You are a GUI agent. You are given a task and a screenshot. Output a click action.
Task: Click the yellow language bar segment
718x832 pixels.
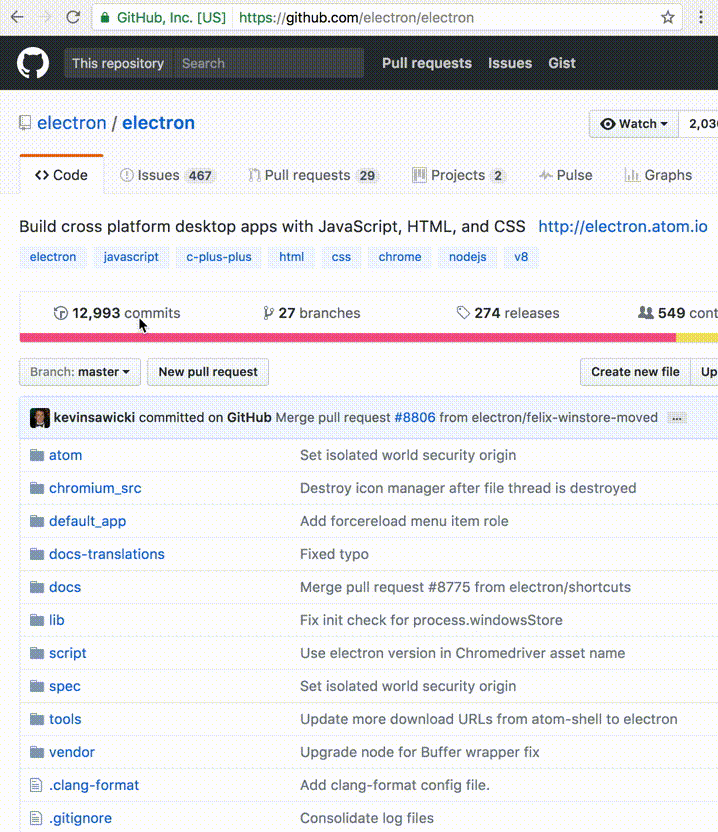(697, 338)
